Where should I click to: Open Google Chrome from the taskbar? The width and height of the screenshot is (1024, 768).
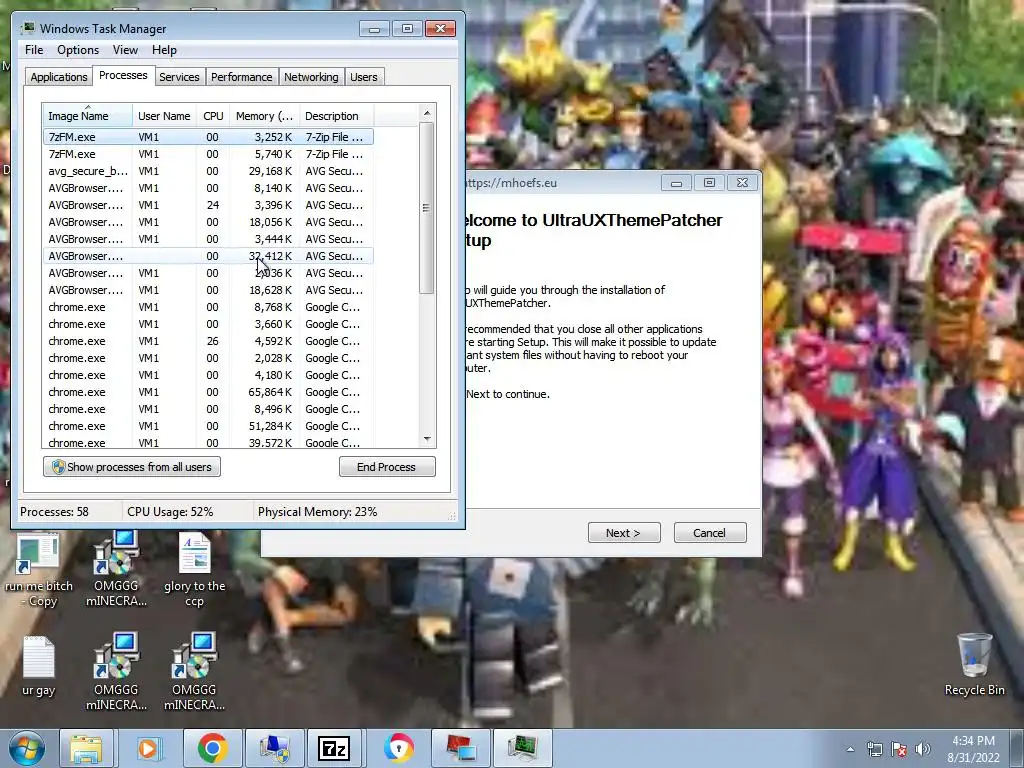(212, 748)
